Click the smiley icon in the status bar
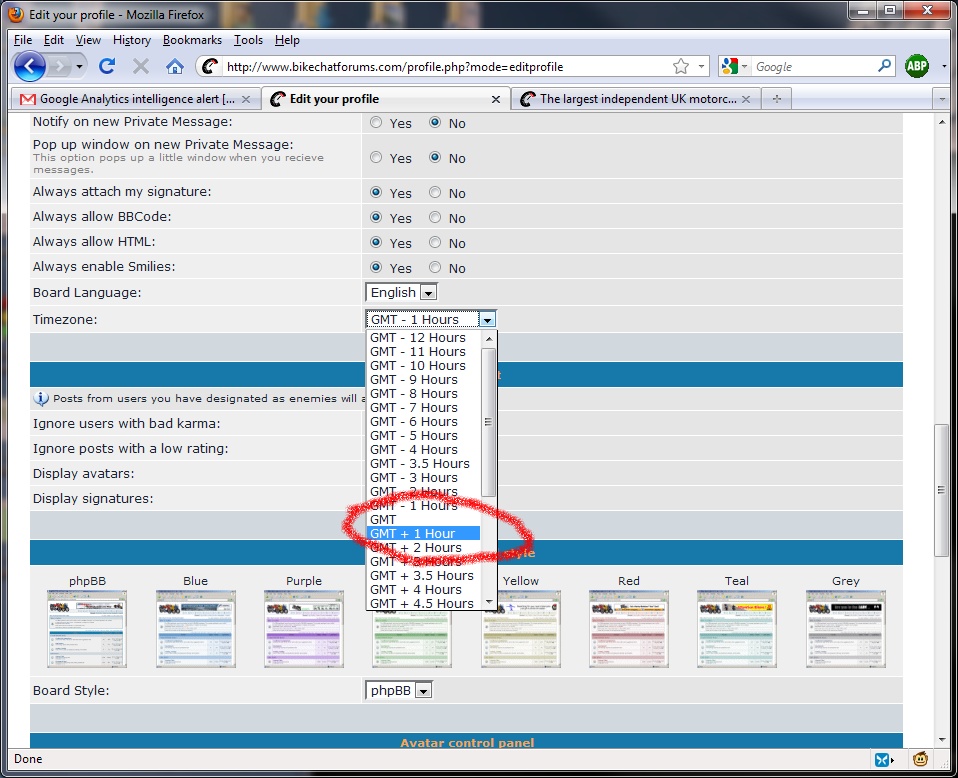The height and width of the screenshot is (778, 958). 919,759
